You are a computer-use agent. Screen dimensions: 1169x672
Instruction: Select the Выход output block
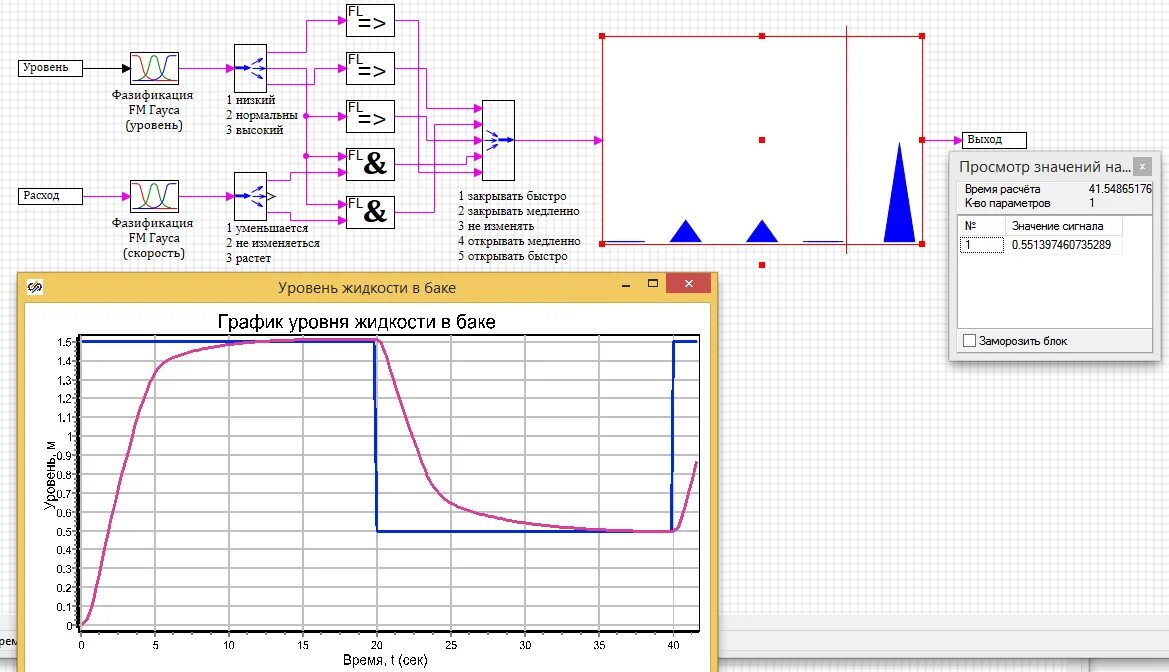coord(995,140)
